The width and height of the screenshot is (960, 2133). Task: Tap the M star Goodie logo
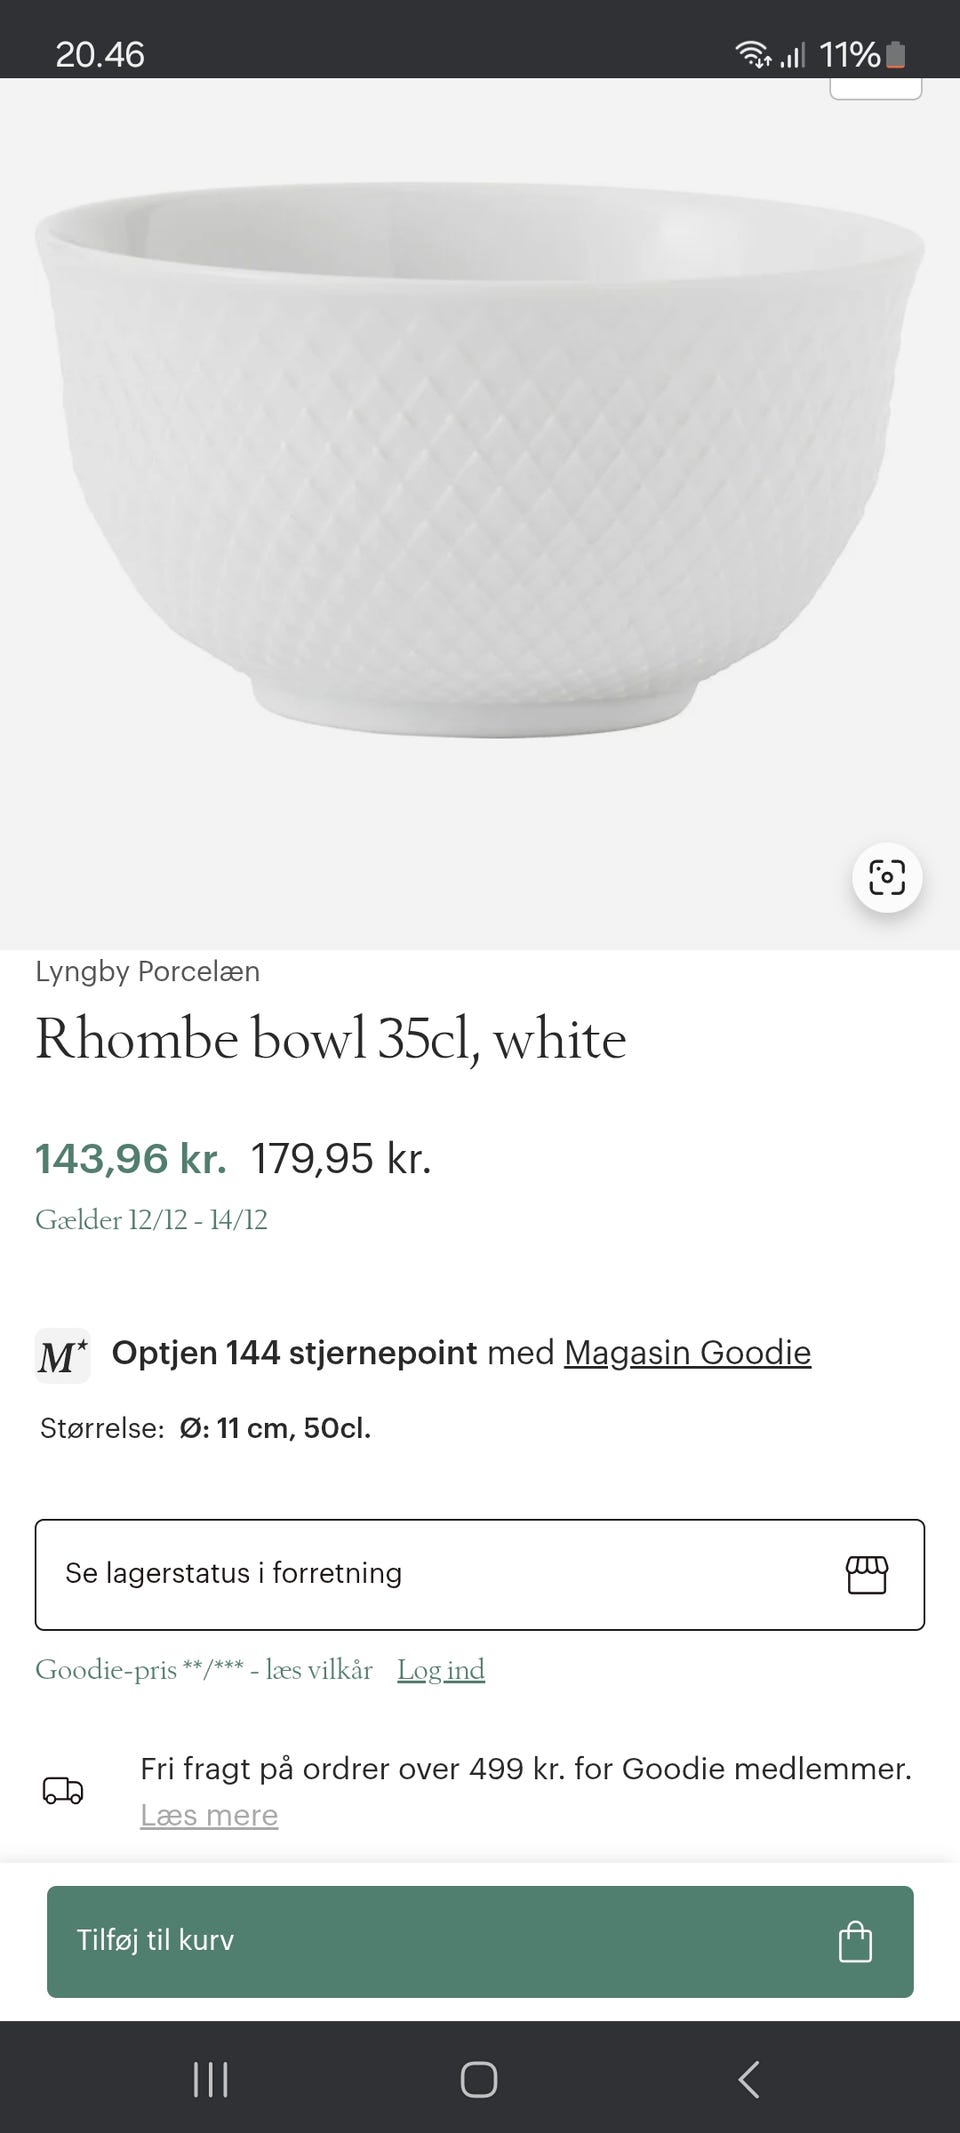click(63, 1356)
